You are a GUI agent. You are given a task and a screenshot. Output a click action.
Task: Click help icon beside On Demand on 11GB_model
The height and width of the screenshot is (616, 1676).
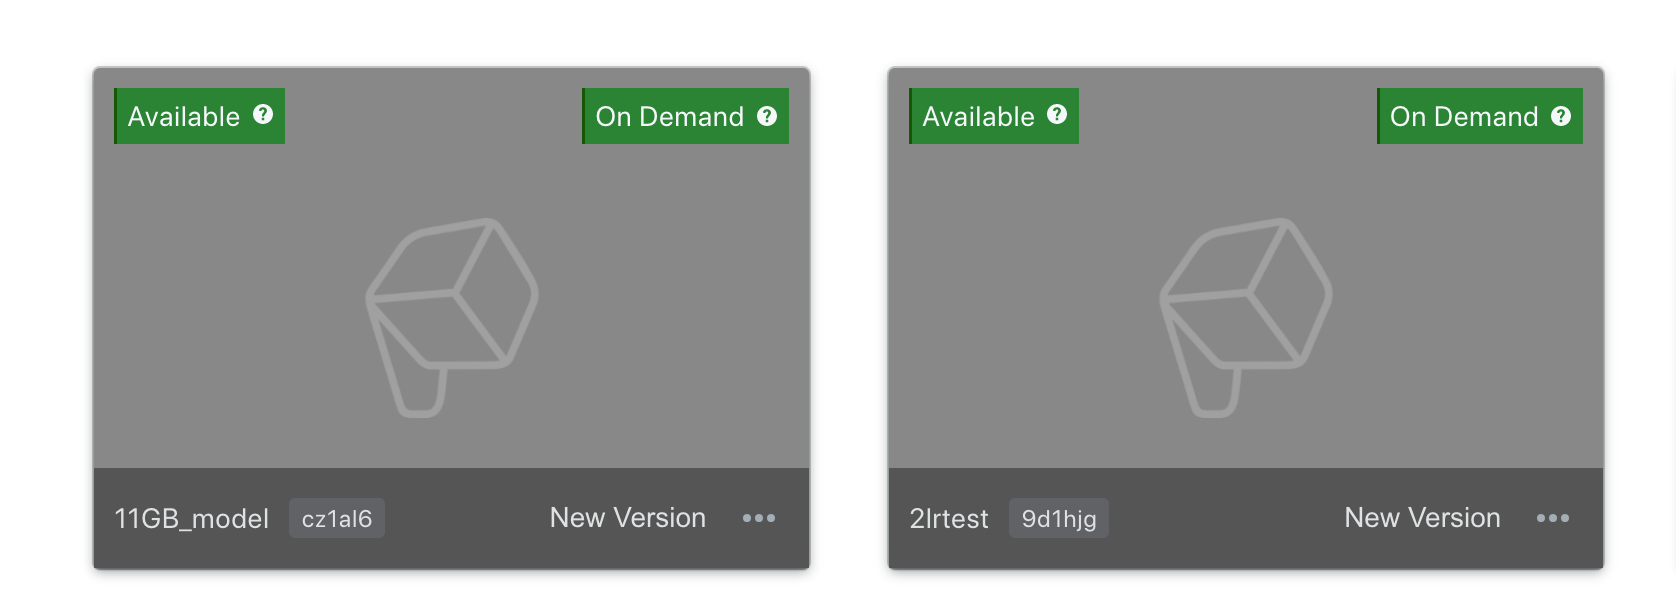click(767, 116)
